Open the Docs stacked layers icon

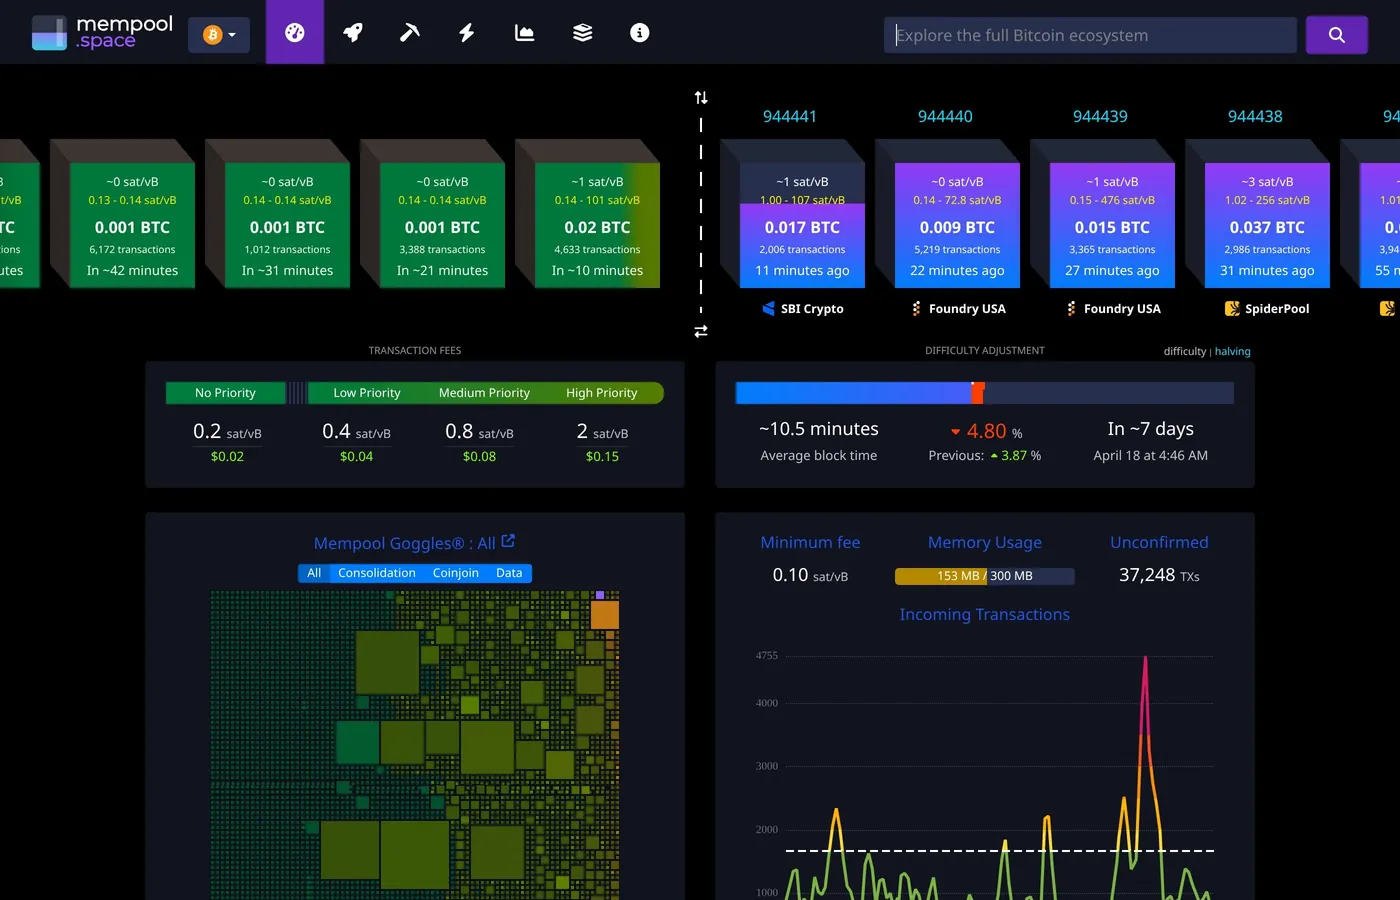coord(582,32)
